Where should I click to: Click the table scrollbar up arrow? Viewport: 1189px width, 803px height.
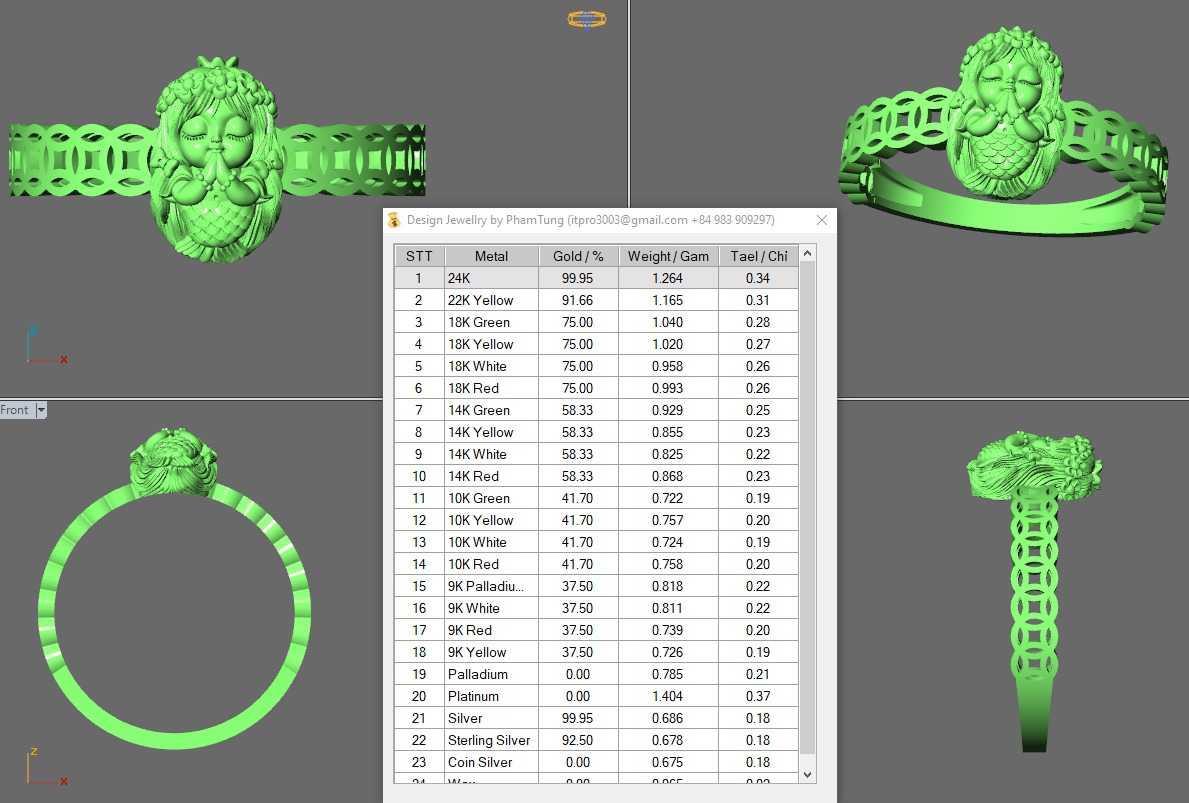pyautogui.click(x=808, y=253)
